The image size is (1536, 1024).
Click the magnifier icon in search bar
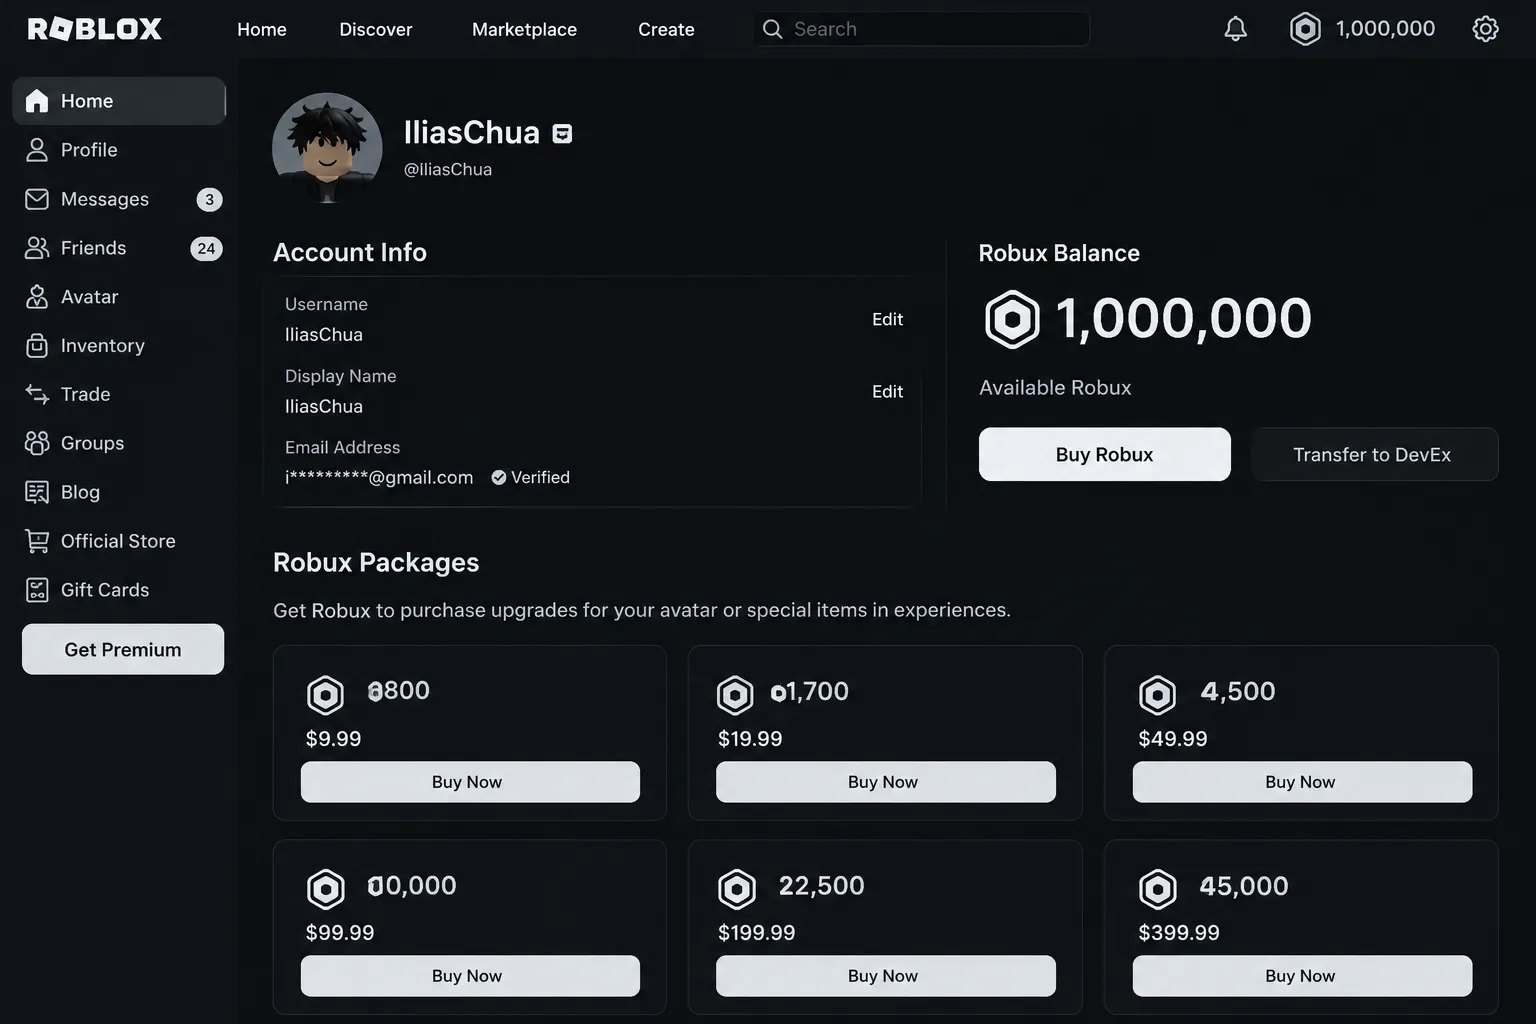pos(772,29)
